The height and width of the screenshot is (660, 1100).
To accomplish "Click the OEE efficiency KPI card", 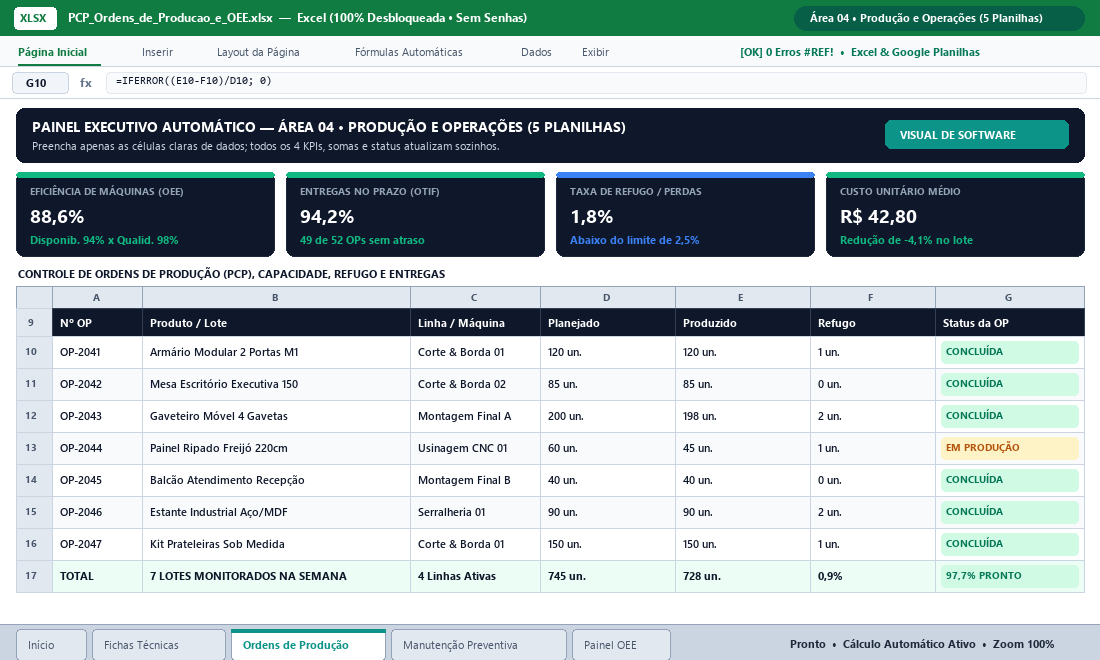I will (x=145, y=215).
